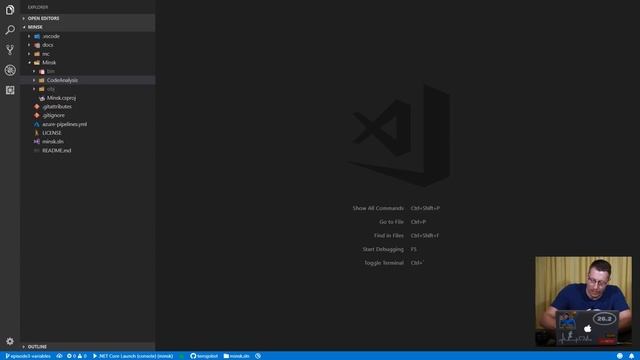Viewport: 640px width, 360px height.
Task: Click the azure-pipelines.yml Azure icon
Action: click(37, 124)
